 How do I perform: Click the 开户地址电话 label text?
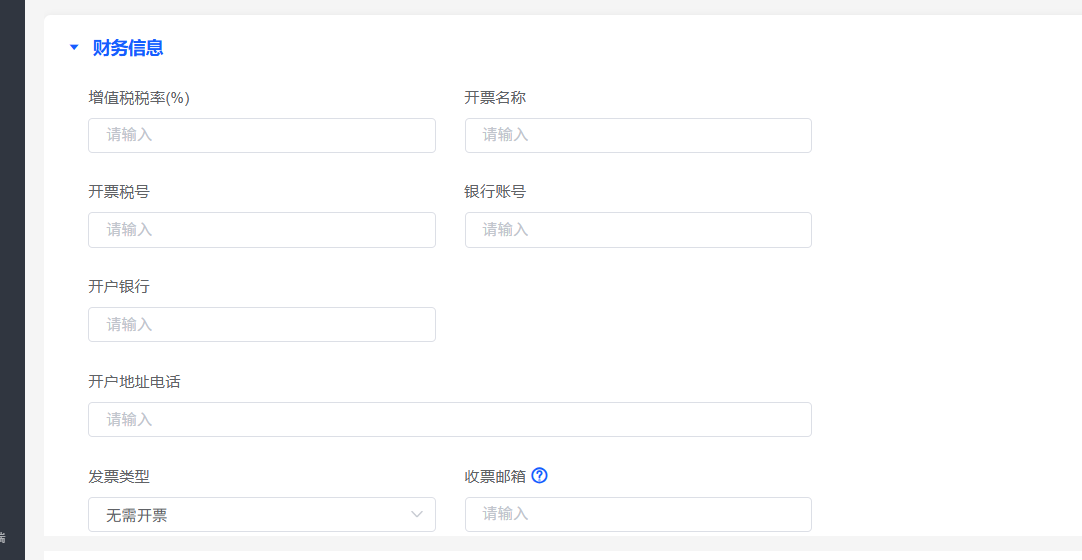134,382
